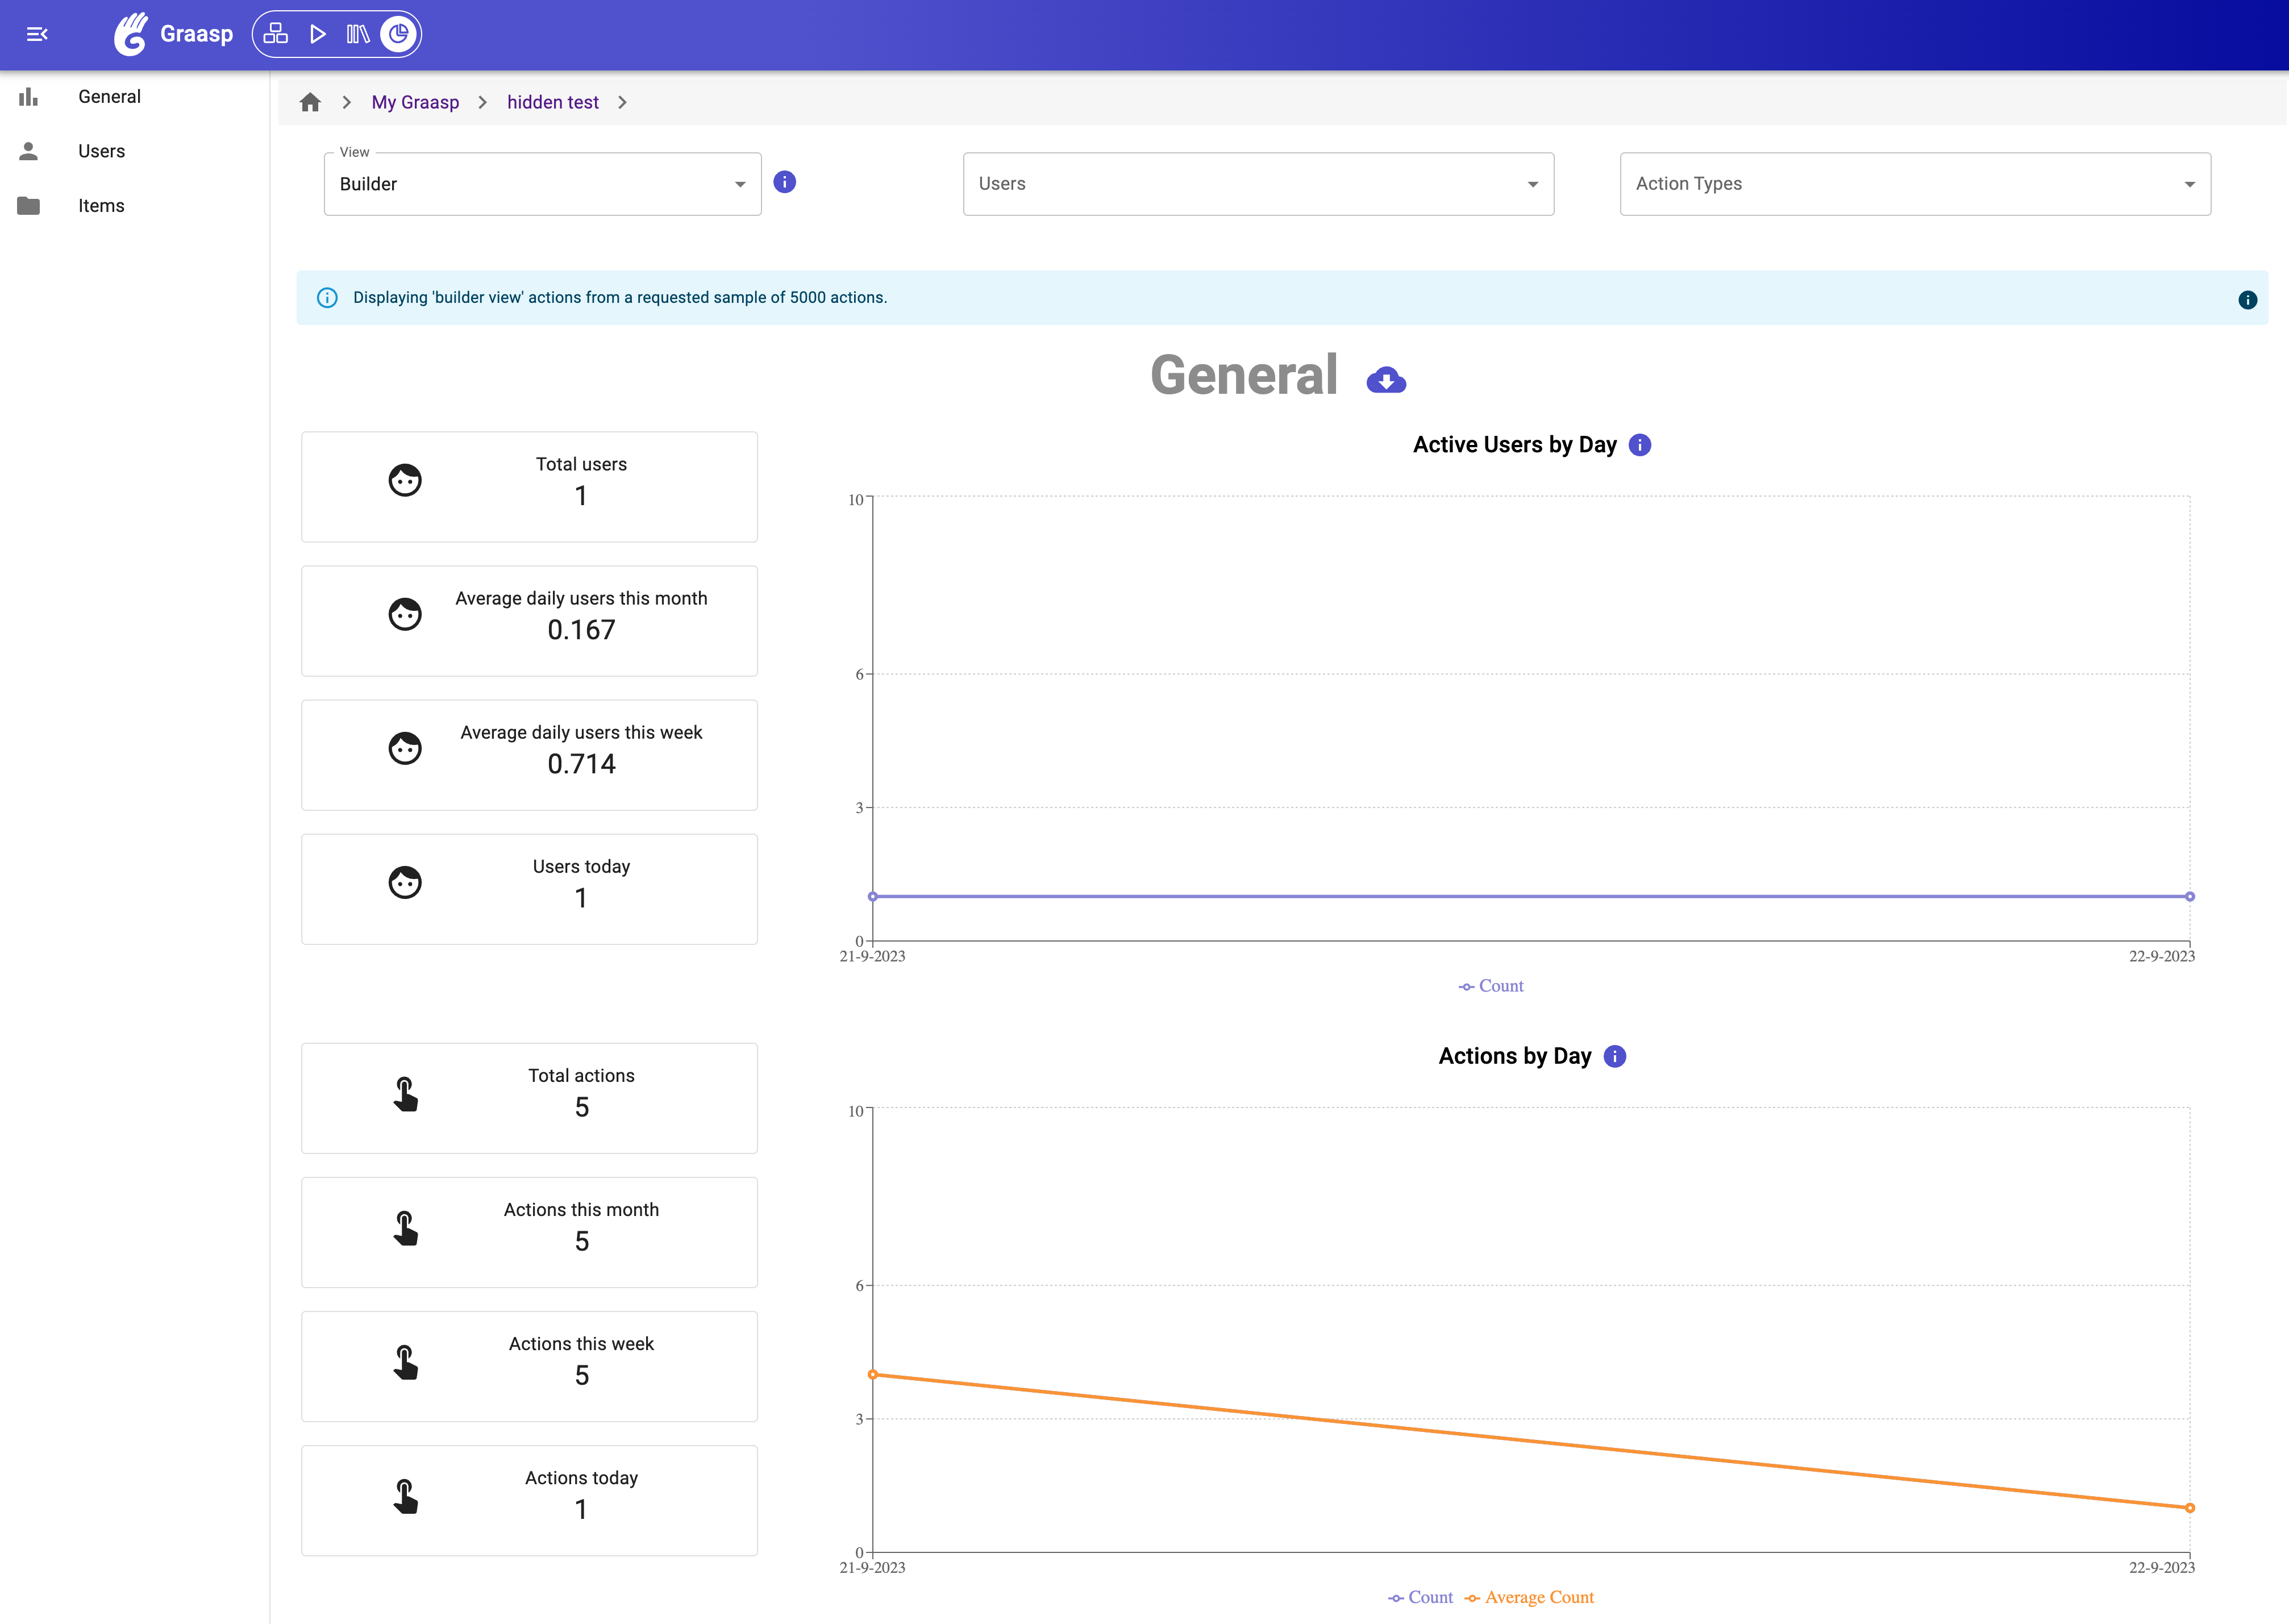
Task: Click the Active Users by Day title
Action: coord(1514,445)
